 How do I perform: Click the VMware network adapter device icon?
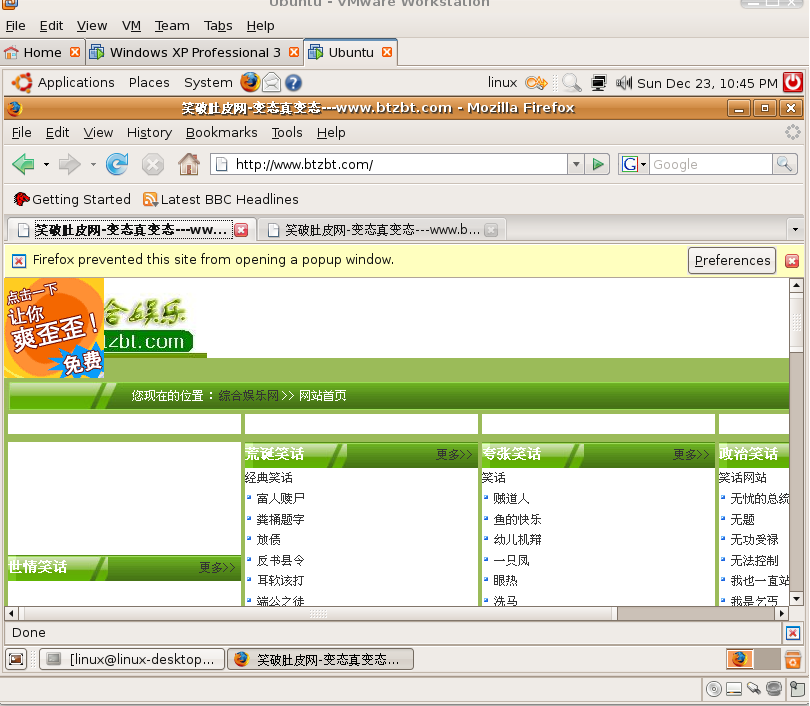pos(754,688)
